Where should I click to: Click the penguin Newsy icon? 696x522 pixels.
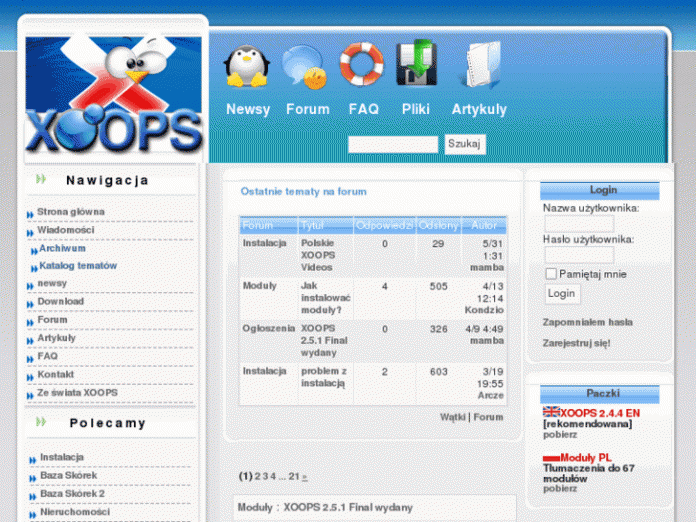pyautogui.click(x=245, y=66)
